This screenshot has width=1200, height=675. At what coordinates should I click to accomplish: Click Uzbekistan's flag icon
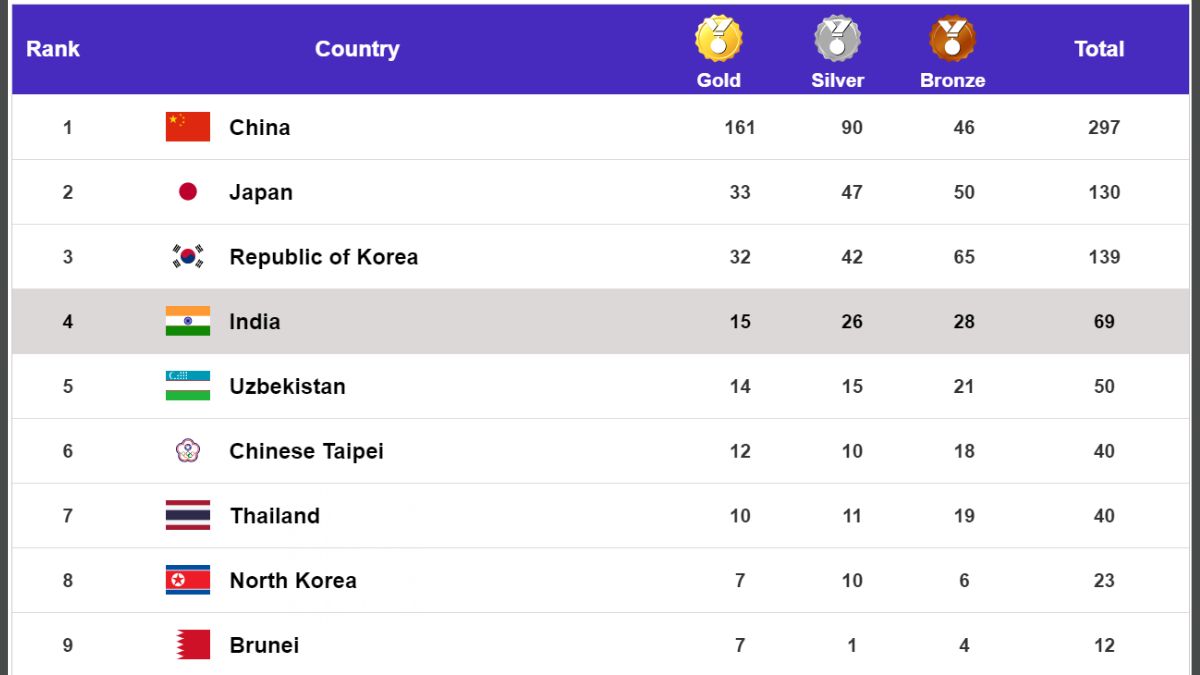point(188,386)
